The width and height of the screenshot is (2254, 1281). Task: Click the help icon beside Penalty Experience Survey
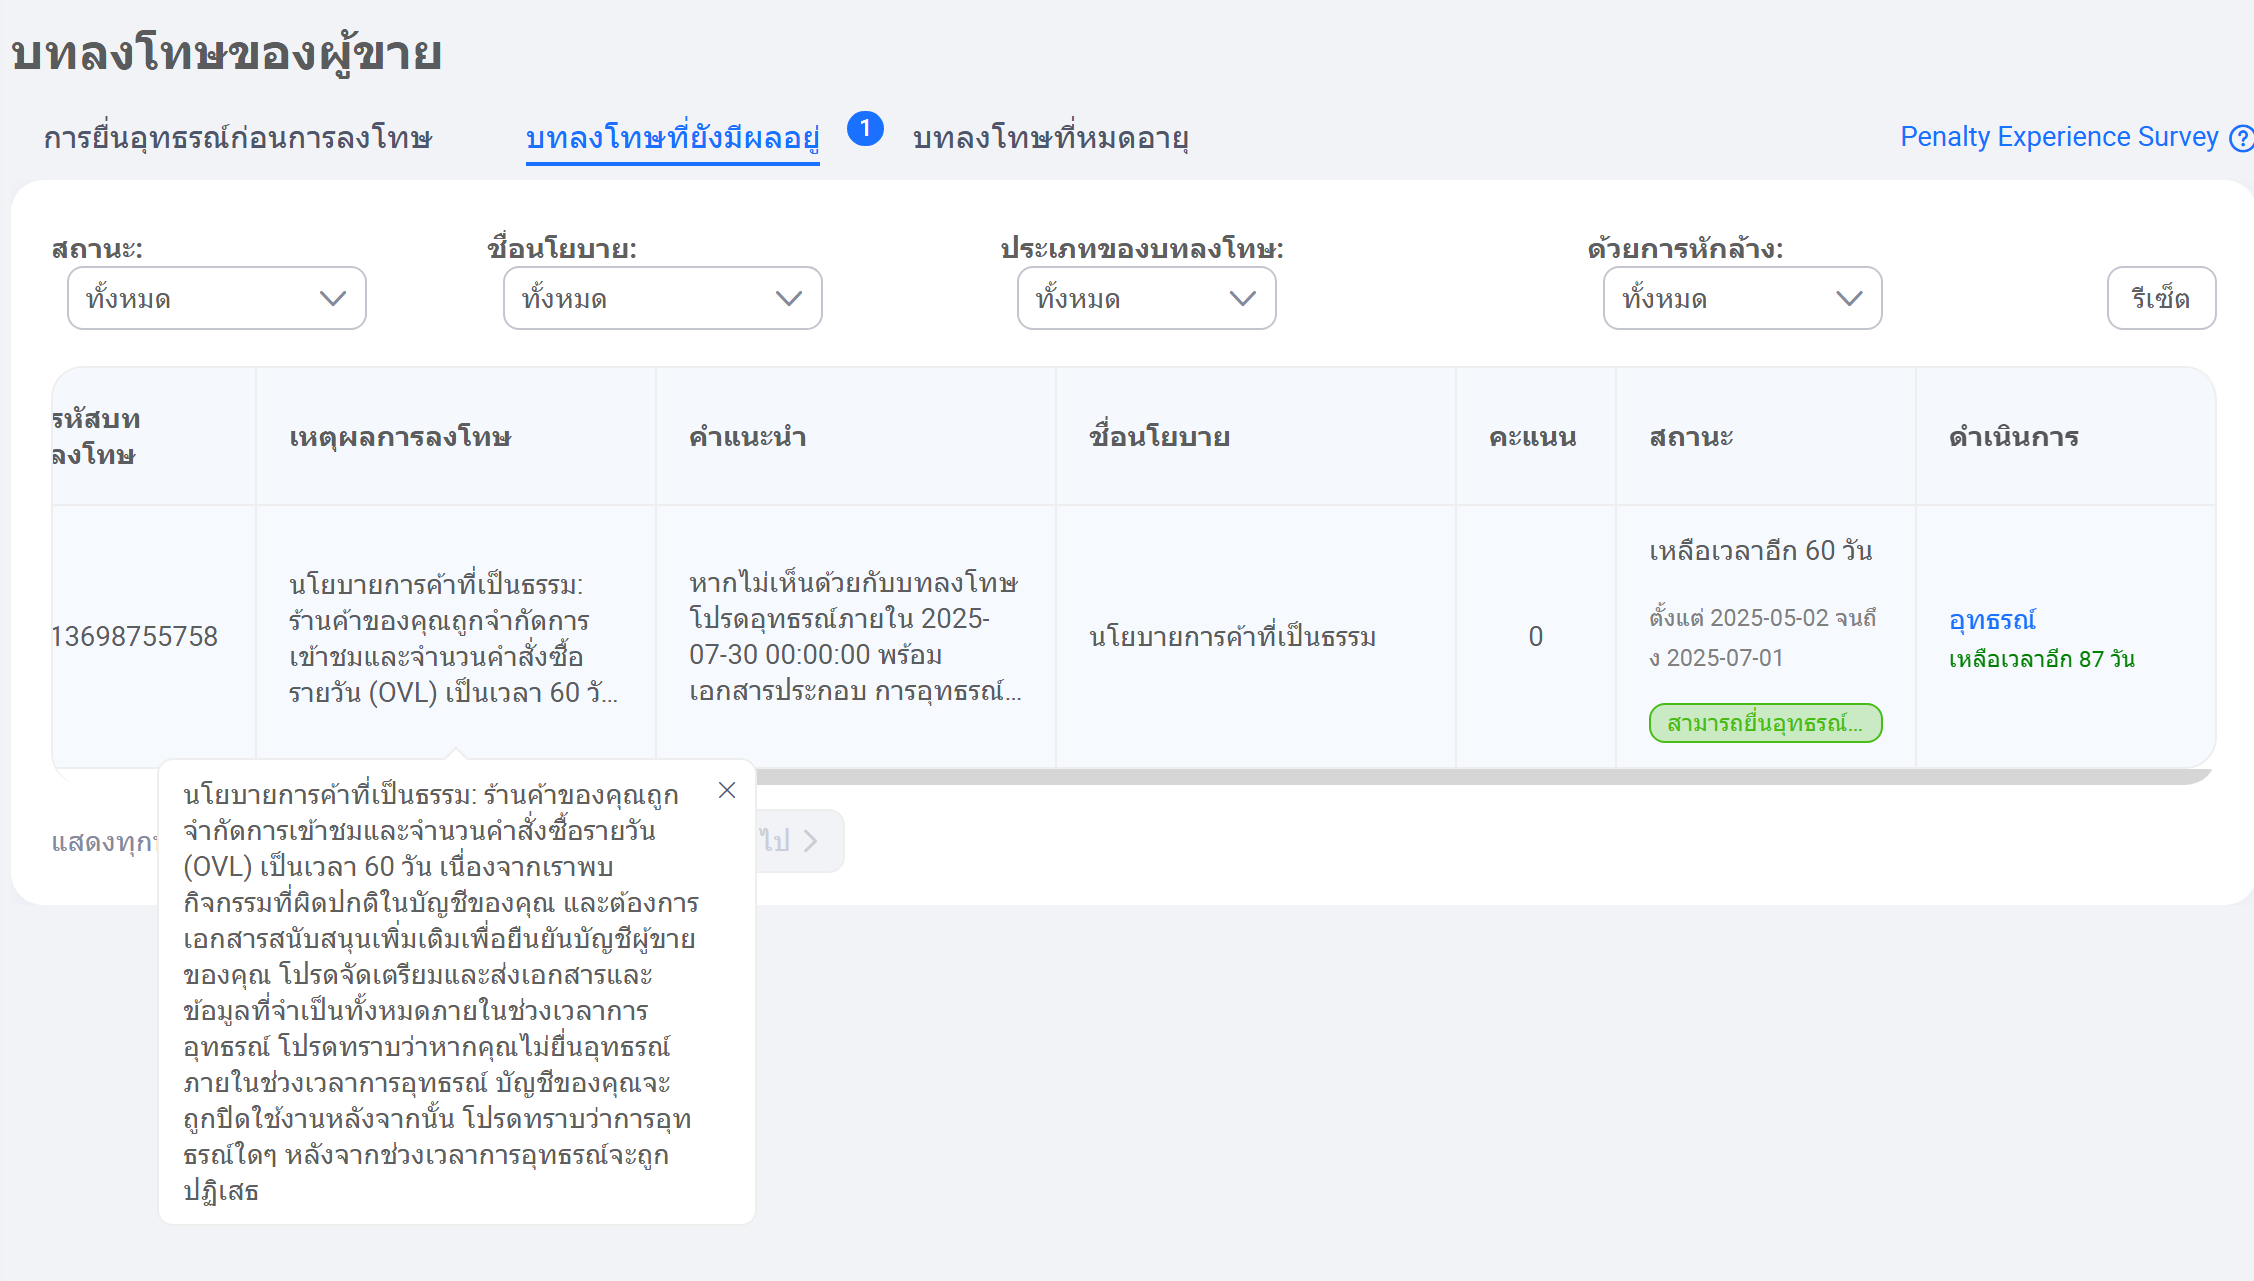click(x=2241, y=138)
